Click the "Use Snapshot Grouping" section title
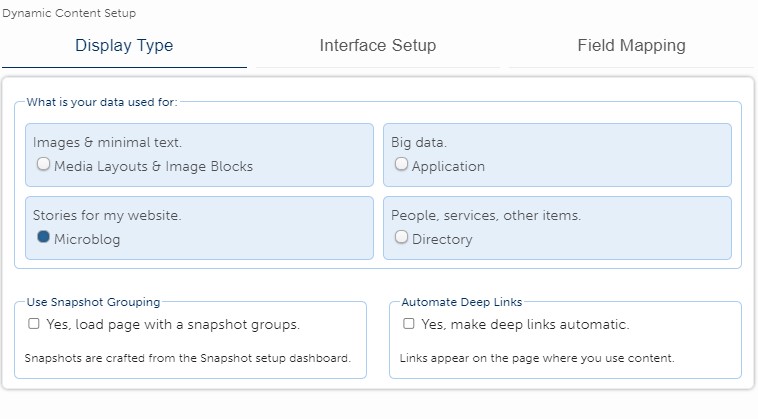Screen dimensions: 758x419 coord(92,302)
